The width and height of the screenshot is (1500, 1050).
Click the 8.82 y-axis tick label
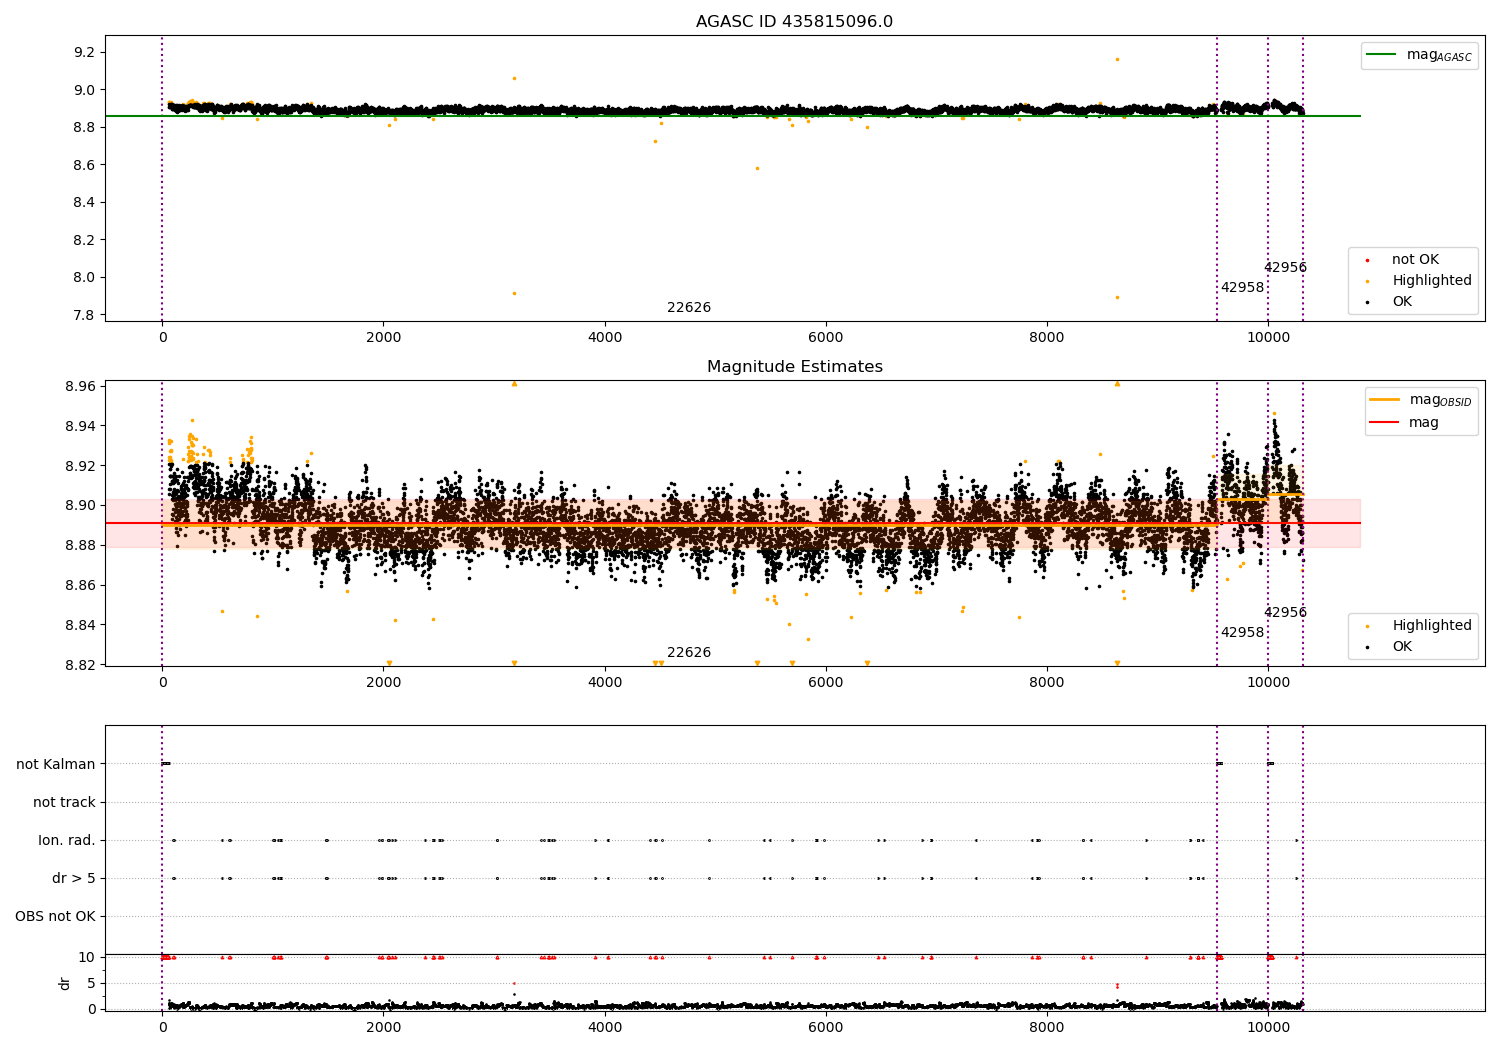(80, 666)
